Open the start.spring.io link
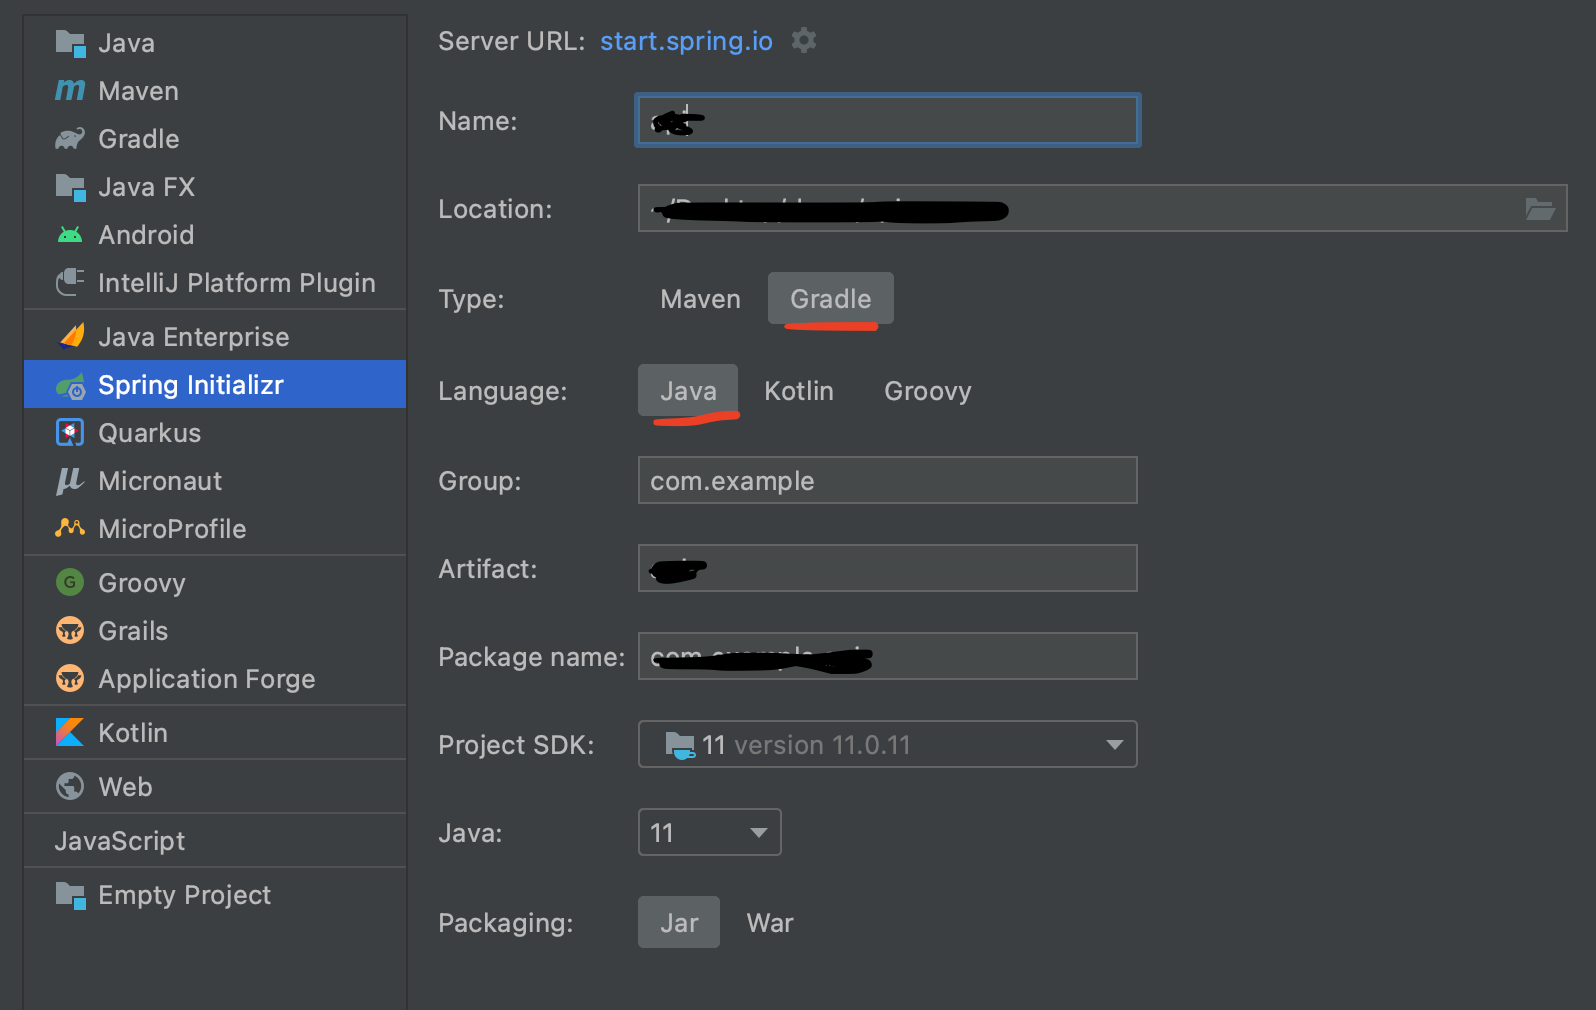1596x1010 pixels. (x=686, y=41)
